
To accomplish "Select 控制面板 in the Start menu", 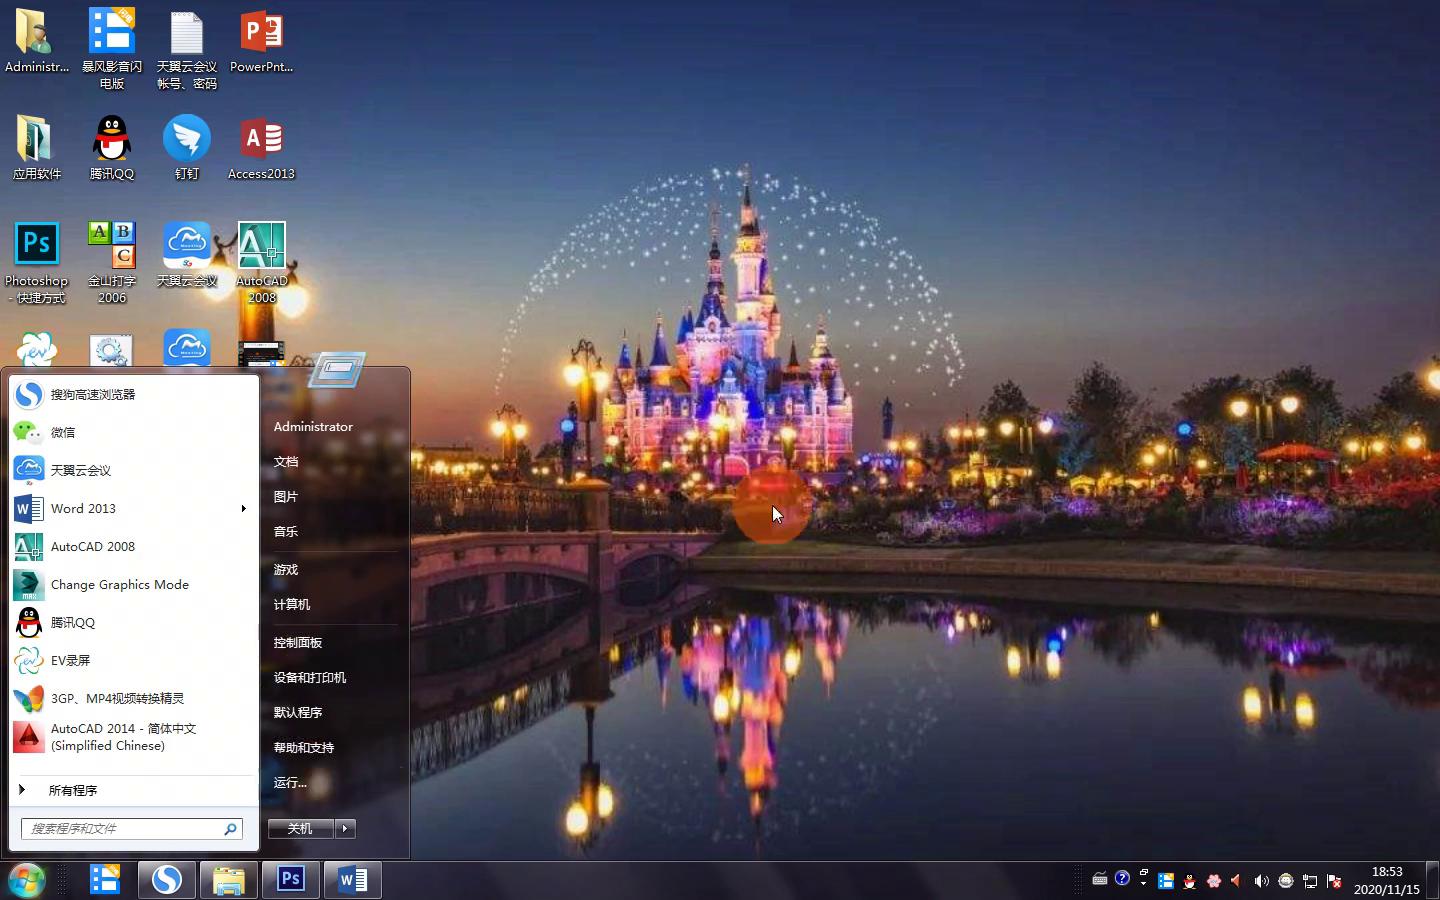I will [298, 642].
